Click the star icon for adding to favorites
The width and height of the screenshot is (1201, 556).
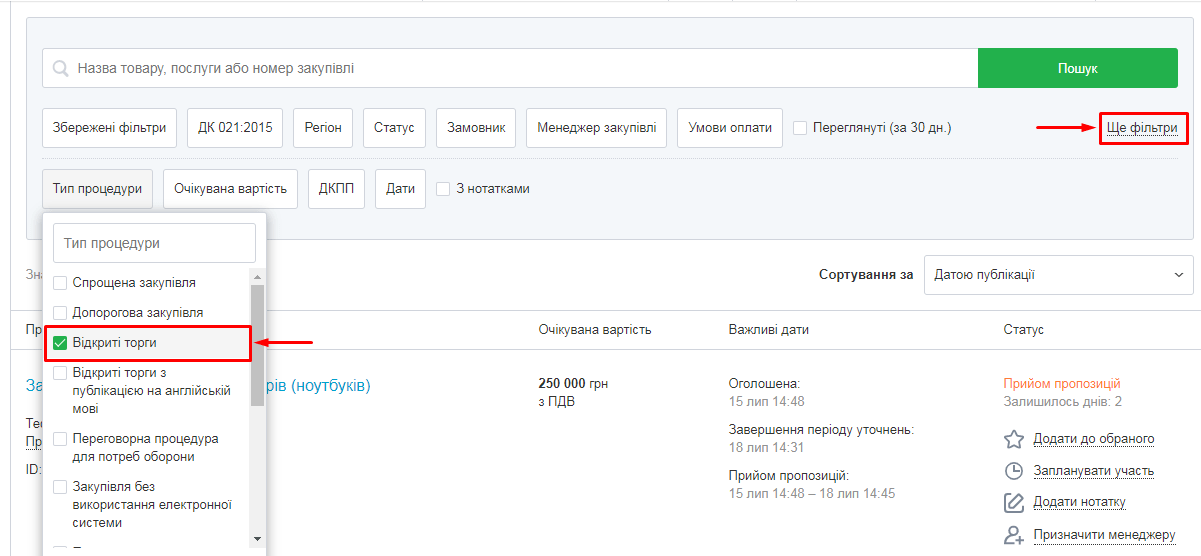click(1014, 439)
